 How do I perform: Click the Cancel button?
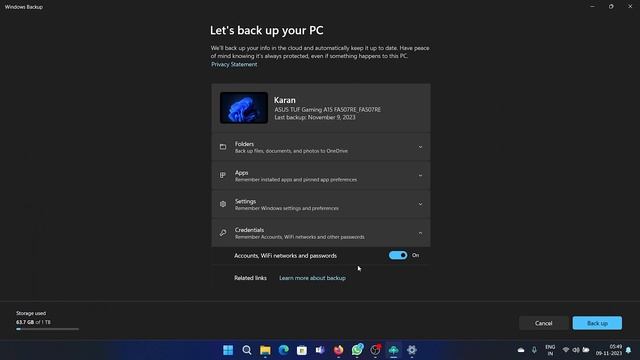click(x=543, y=323)
